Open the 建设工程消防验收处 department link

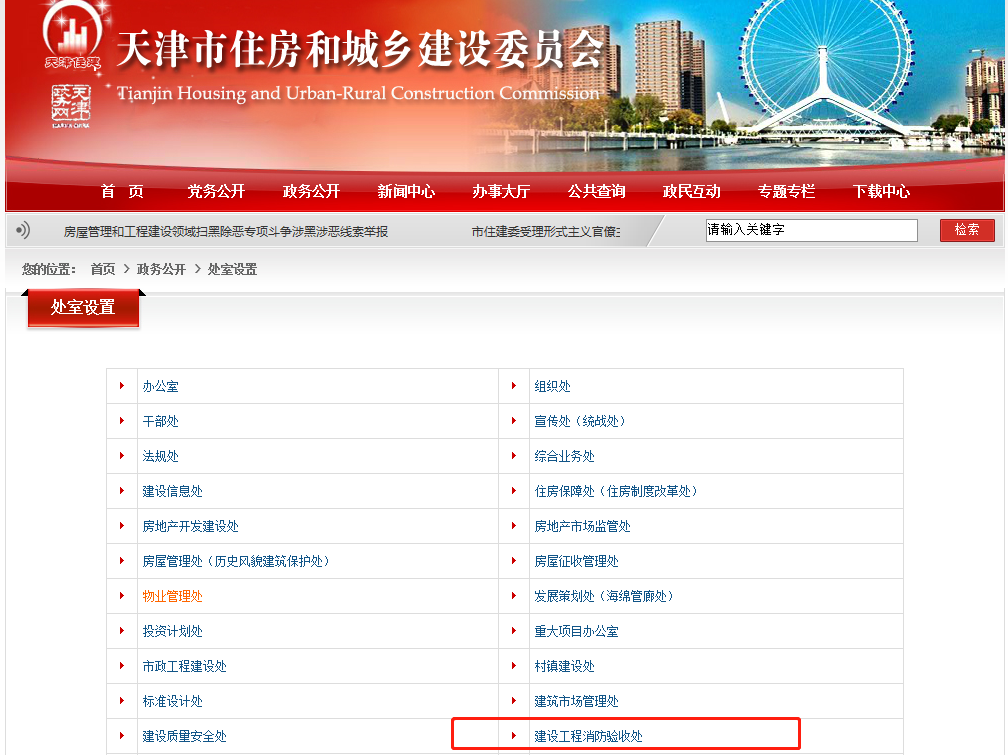[x=588, y=736]
